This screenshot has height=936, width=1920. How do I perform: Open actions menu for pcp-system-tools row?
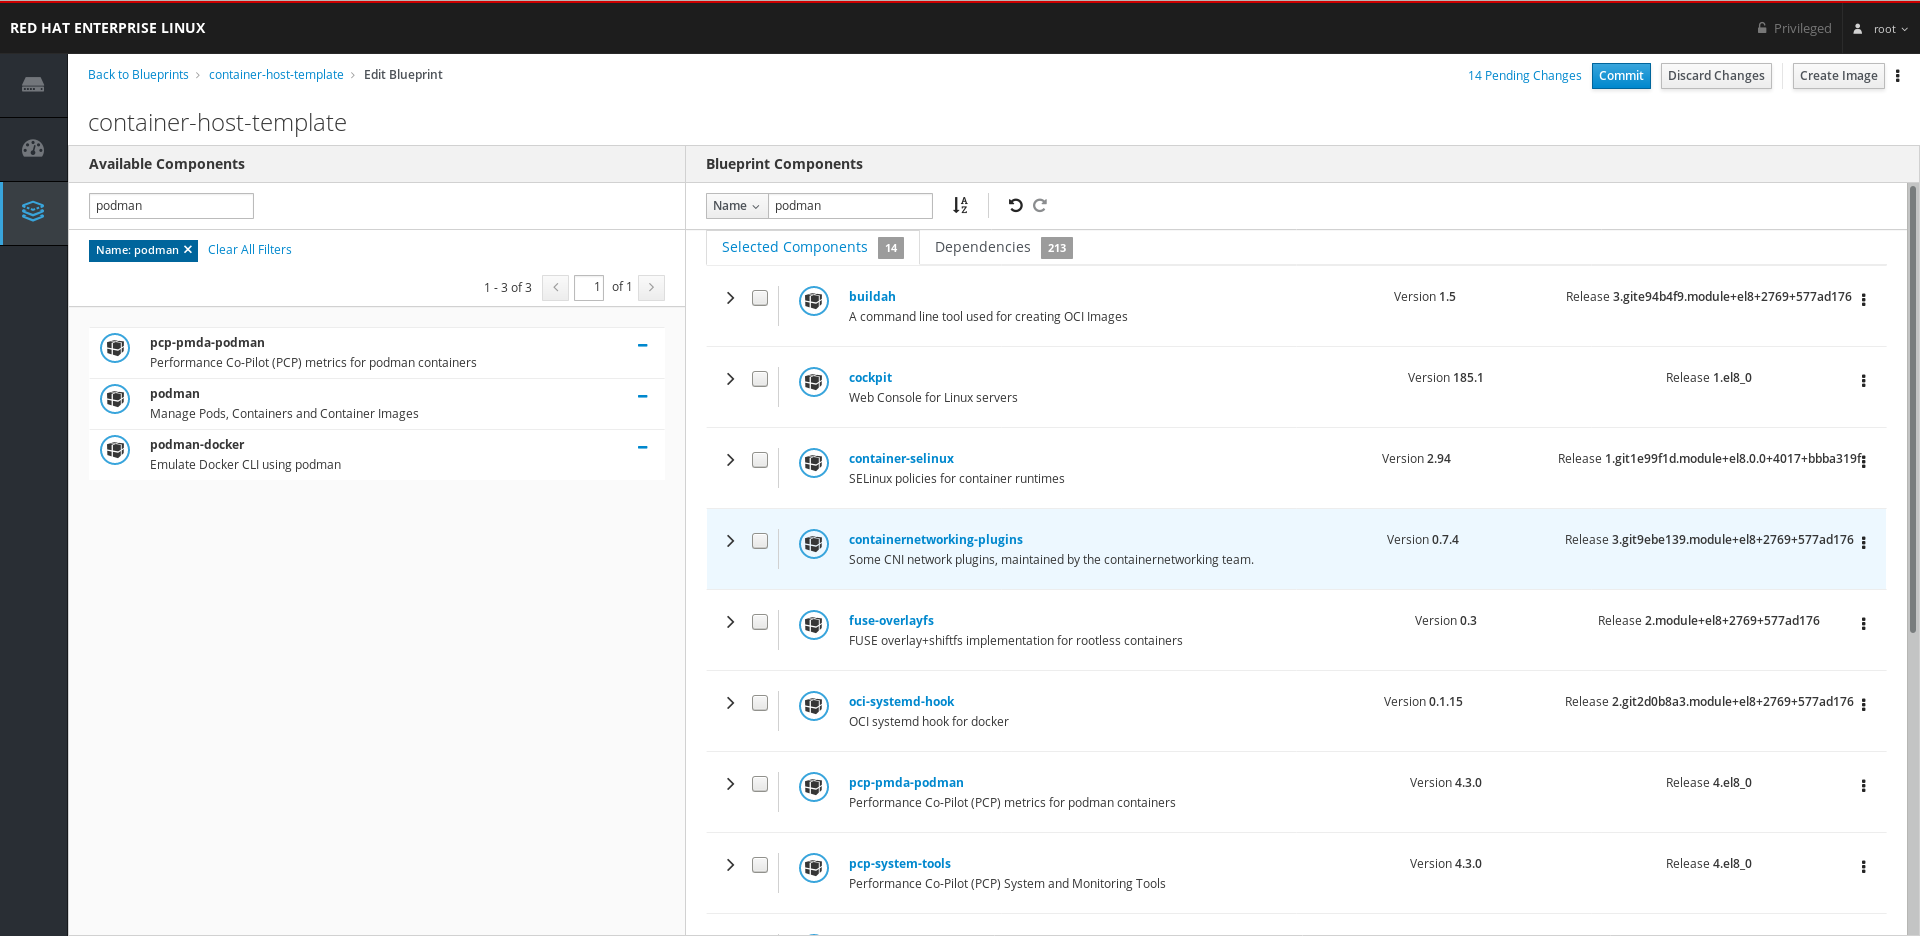pos(1863,867)
